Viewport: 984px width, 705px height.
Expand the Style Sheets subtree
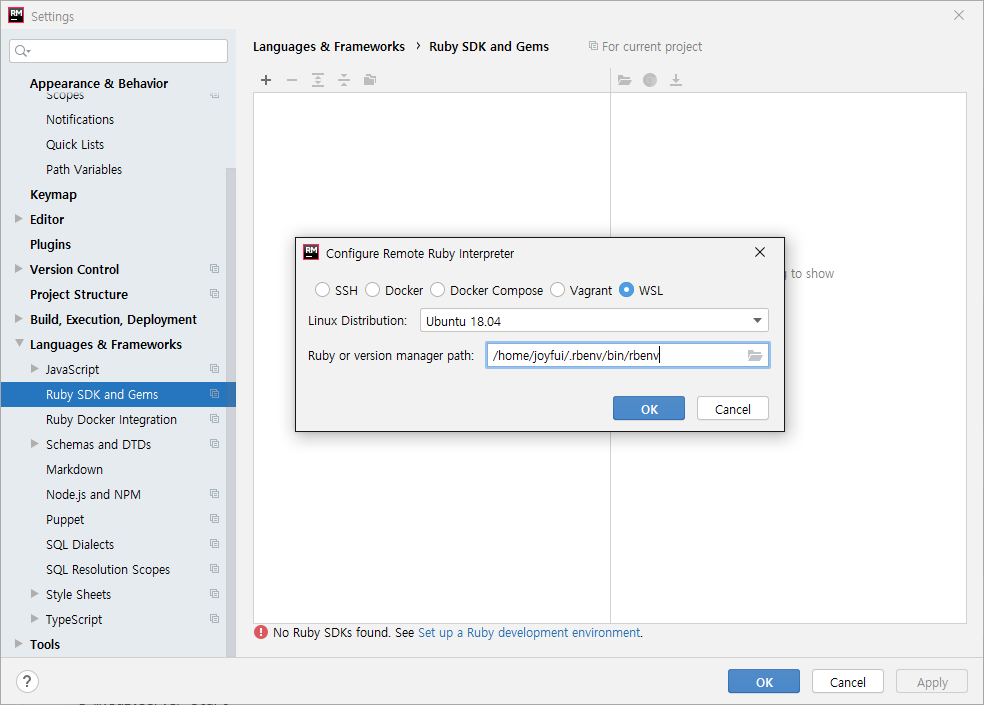[x=35, y=593]
